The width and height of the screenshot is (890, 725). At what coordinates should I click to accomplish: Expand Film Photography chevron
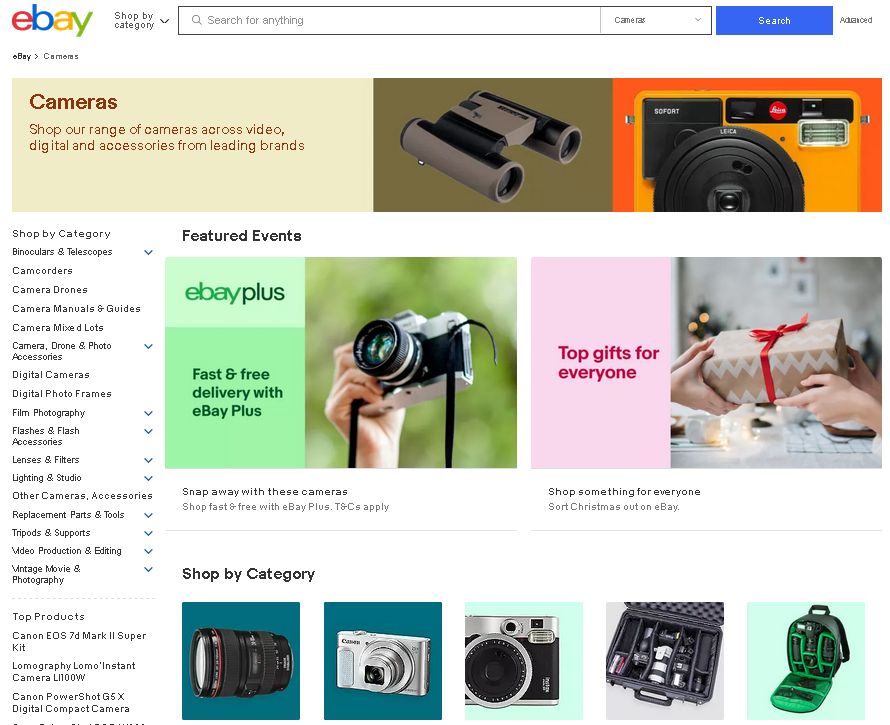coord(148,413)
